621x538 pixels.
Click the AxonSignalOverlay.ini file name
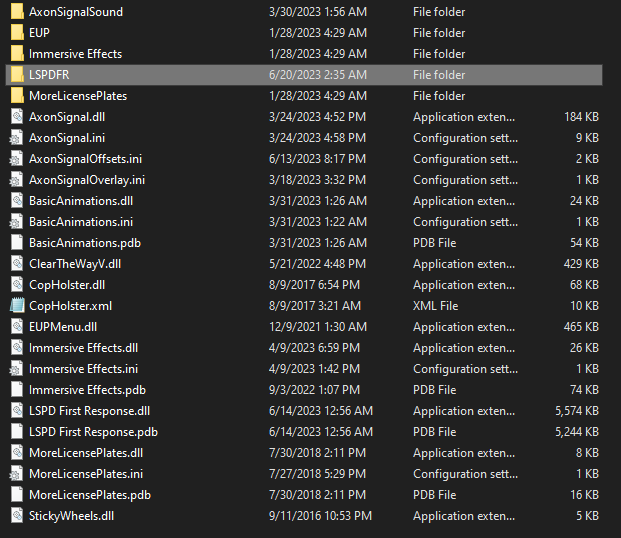tap(87, 180)
